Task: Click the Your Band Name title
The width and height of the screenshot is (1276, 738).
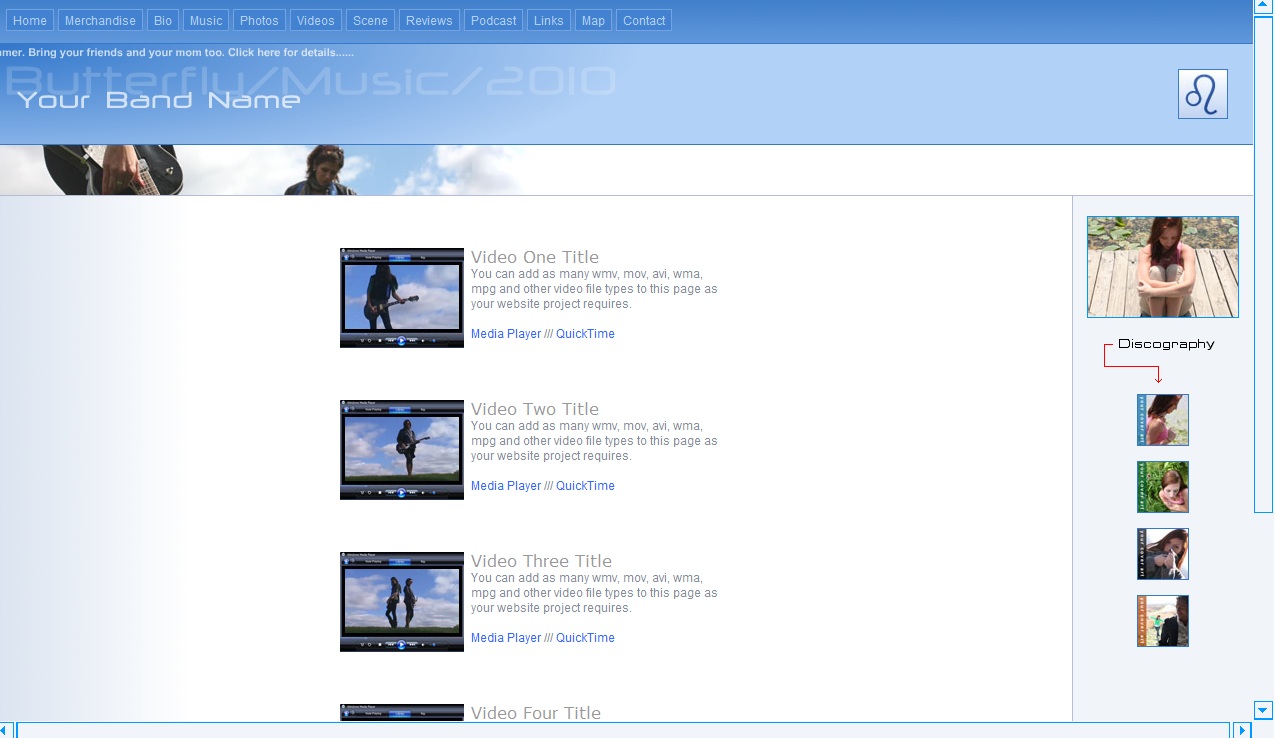Action: coord(158,100)
